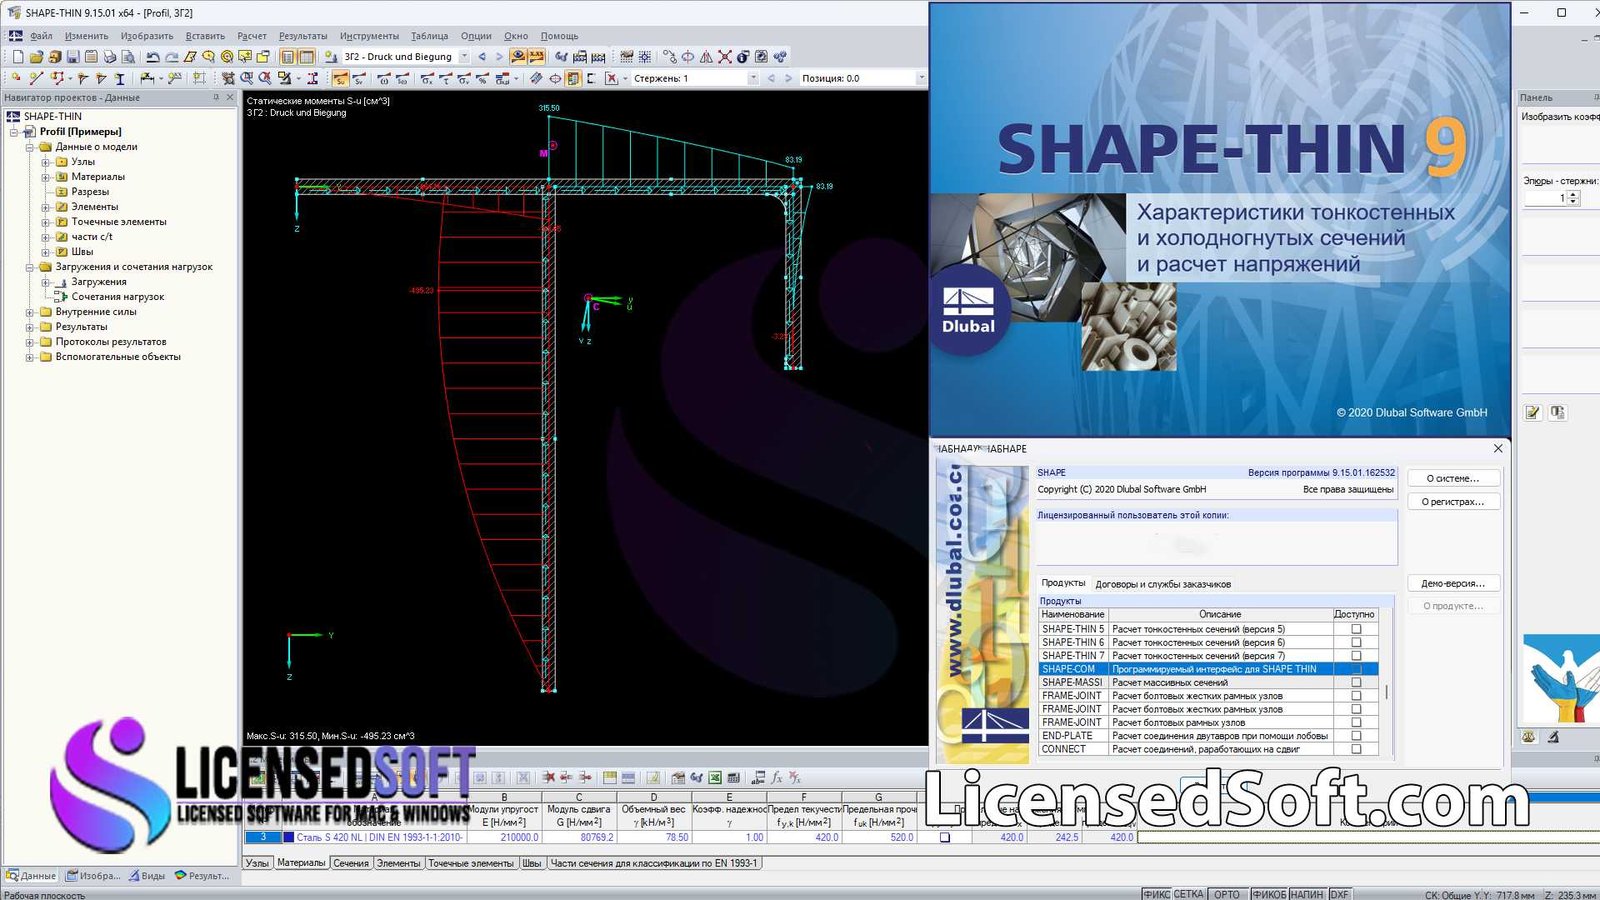Tick the Доступно checkbox for SHAPE-THIN 5

[x=1356, y=629]
